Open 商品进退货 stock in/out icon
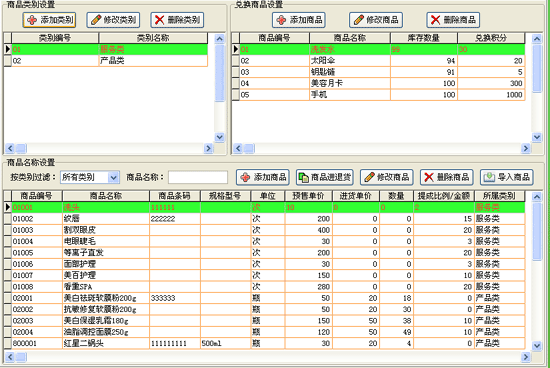This screenshot has height=368, width=550. [303, 178]
